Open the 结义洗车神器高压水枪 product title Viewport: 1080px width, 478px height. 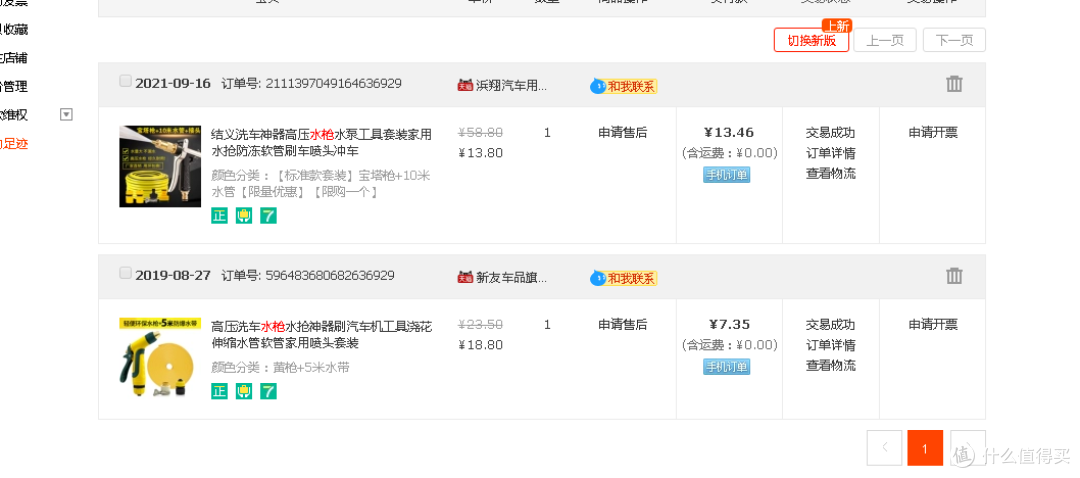[x=322, y=143]
